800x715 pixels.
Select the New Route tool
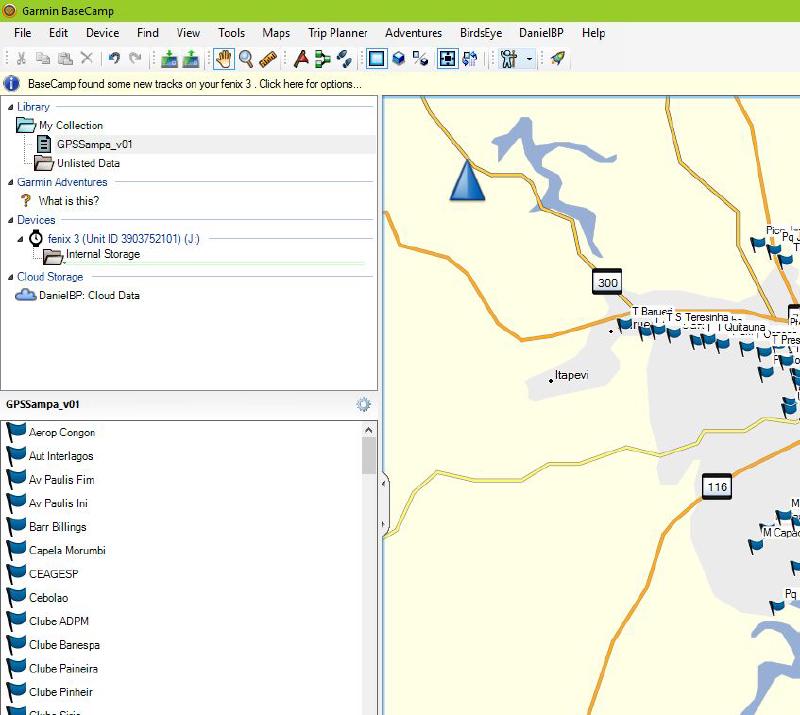322,59
